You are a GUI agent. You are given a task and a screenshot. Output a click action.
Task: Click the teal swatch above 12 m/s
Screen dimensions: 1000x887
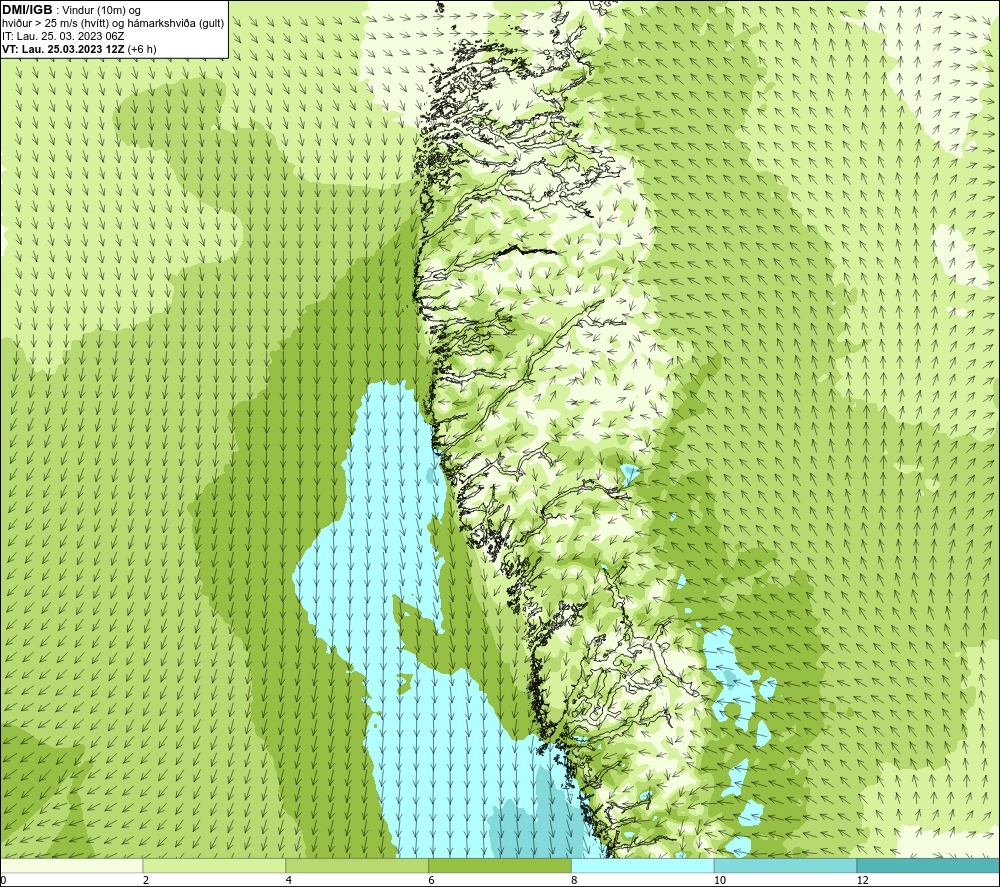click(928, 865)
